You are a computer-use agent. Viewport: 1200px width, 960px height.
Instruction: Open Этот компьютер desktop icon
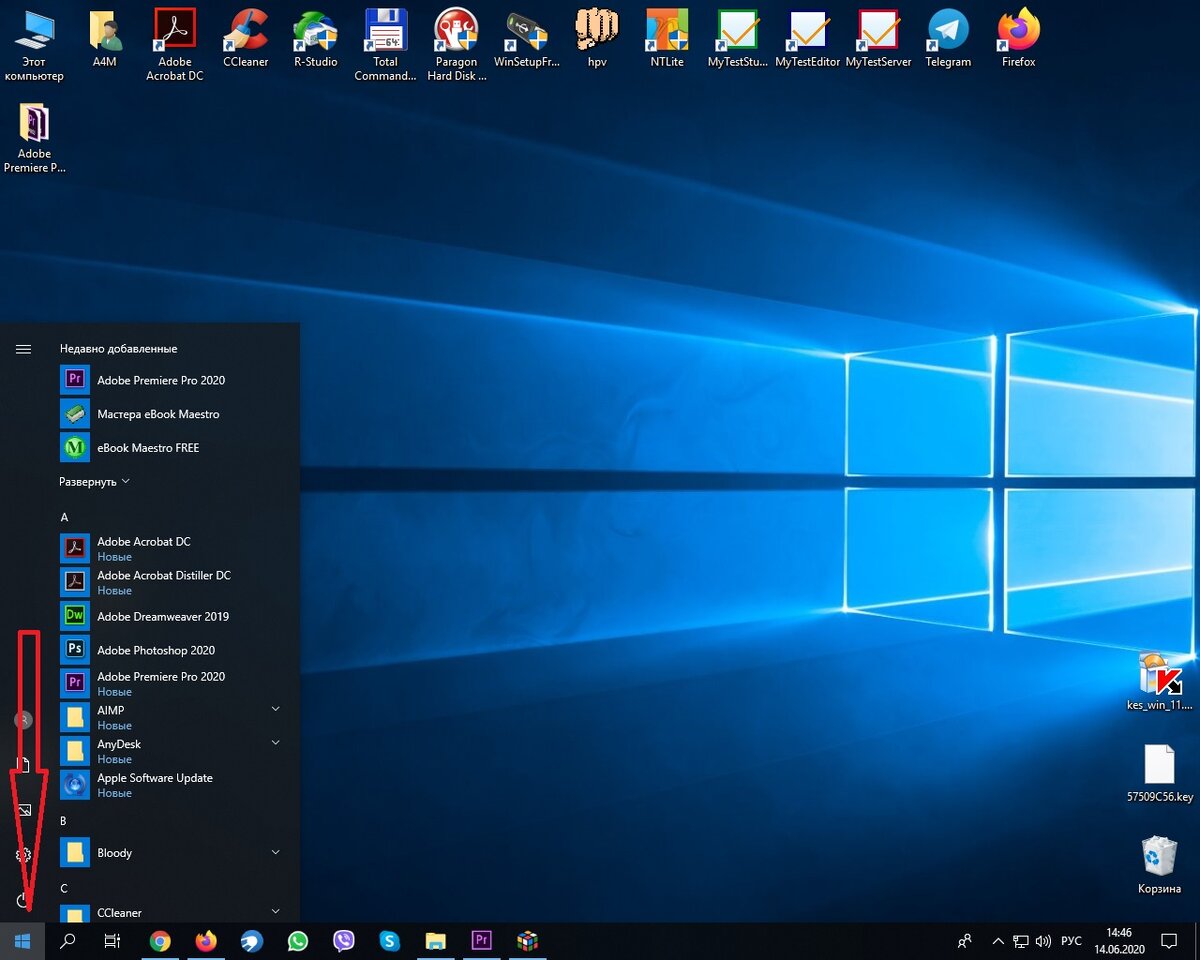34,45
